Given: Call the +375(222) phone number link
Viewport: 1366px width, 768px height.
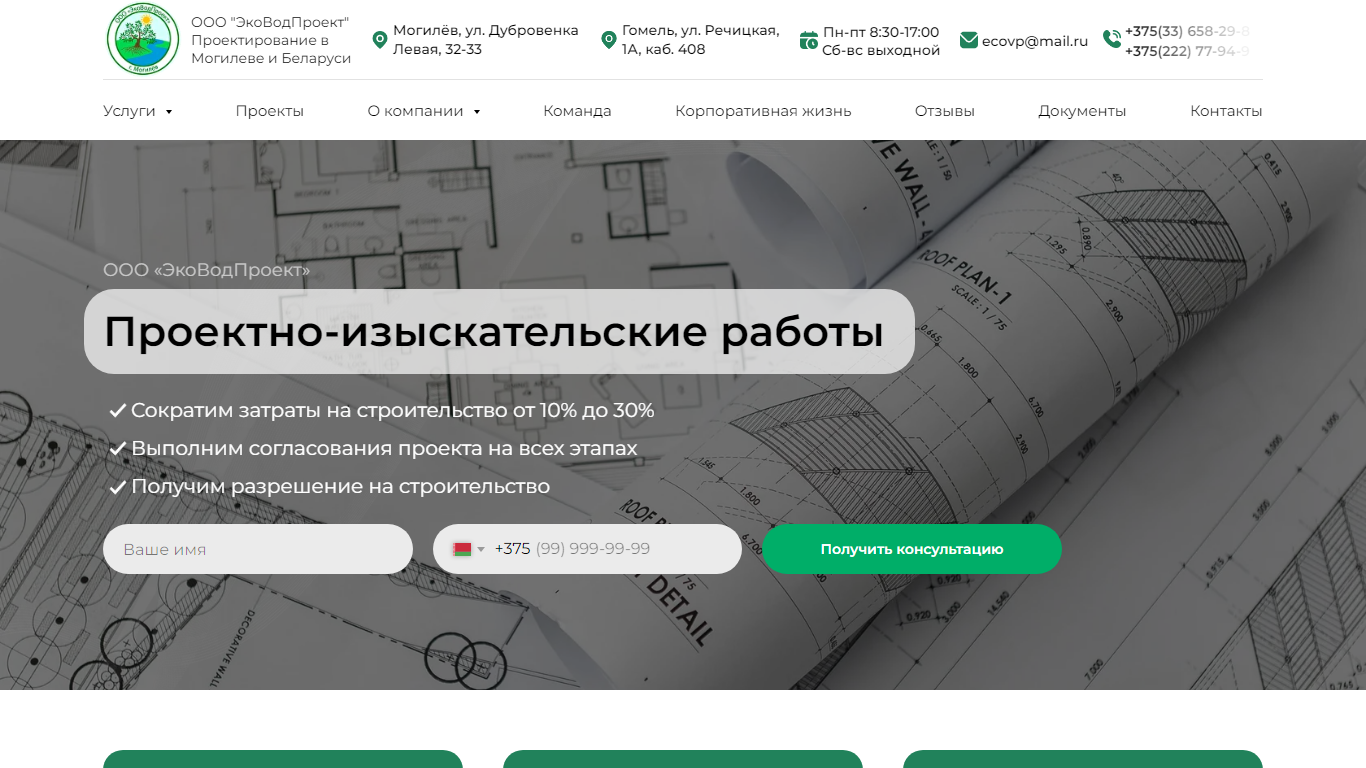Looking at the screenshot, I should pos(1187,51).
